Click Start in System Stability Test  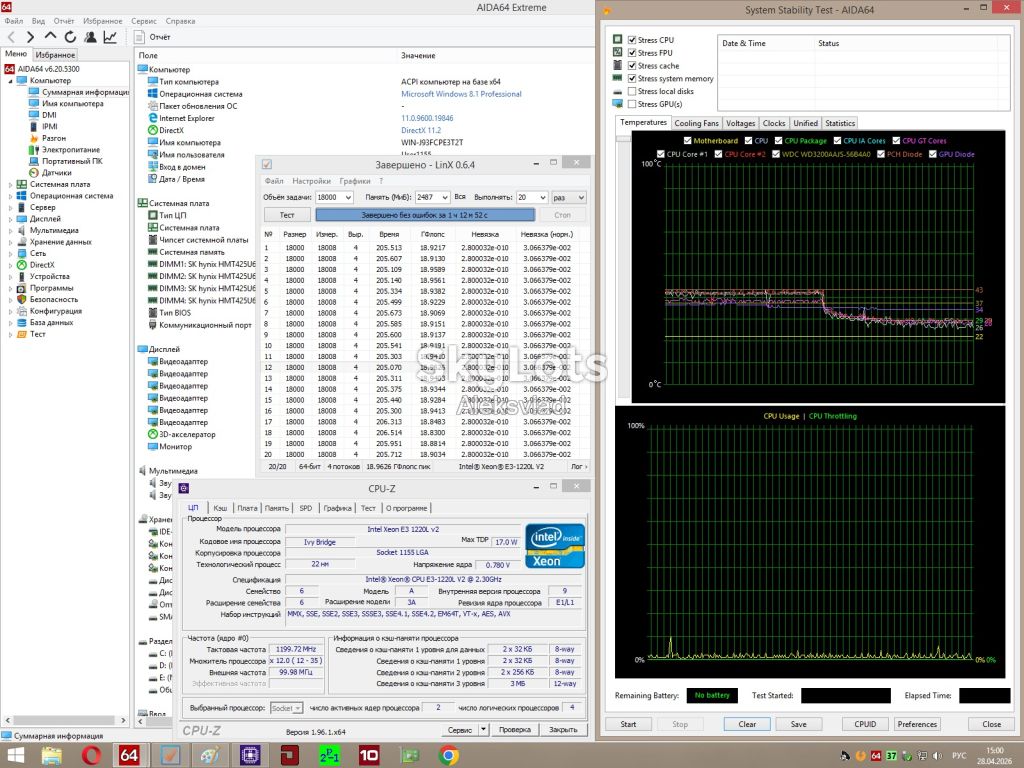628,724
